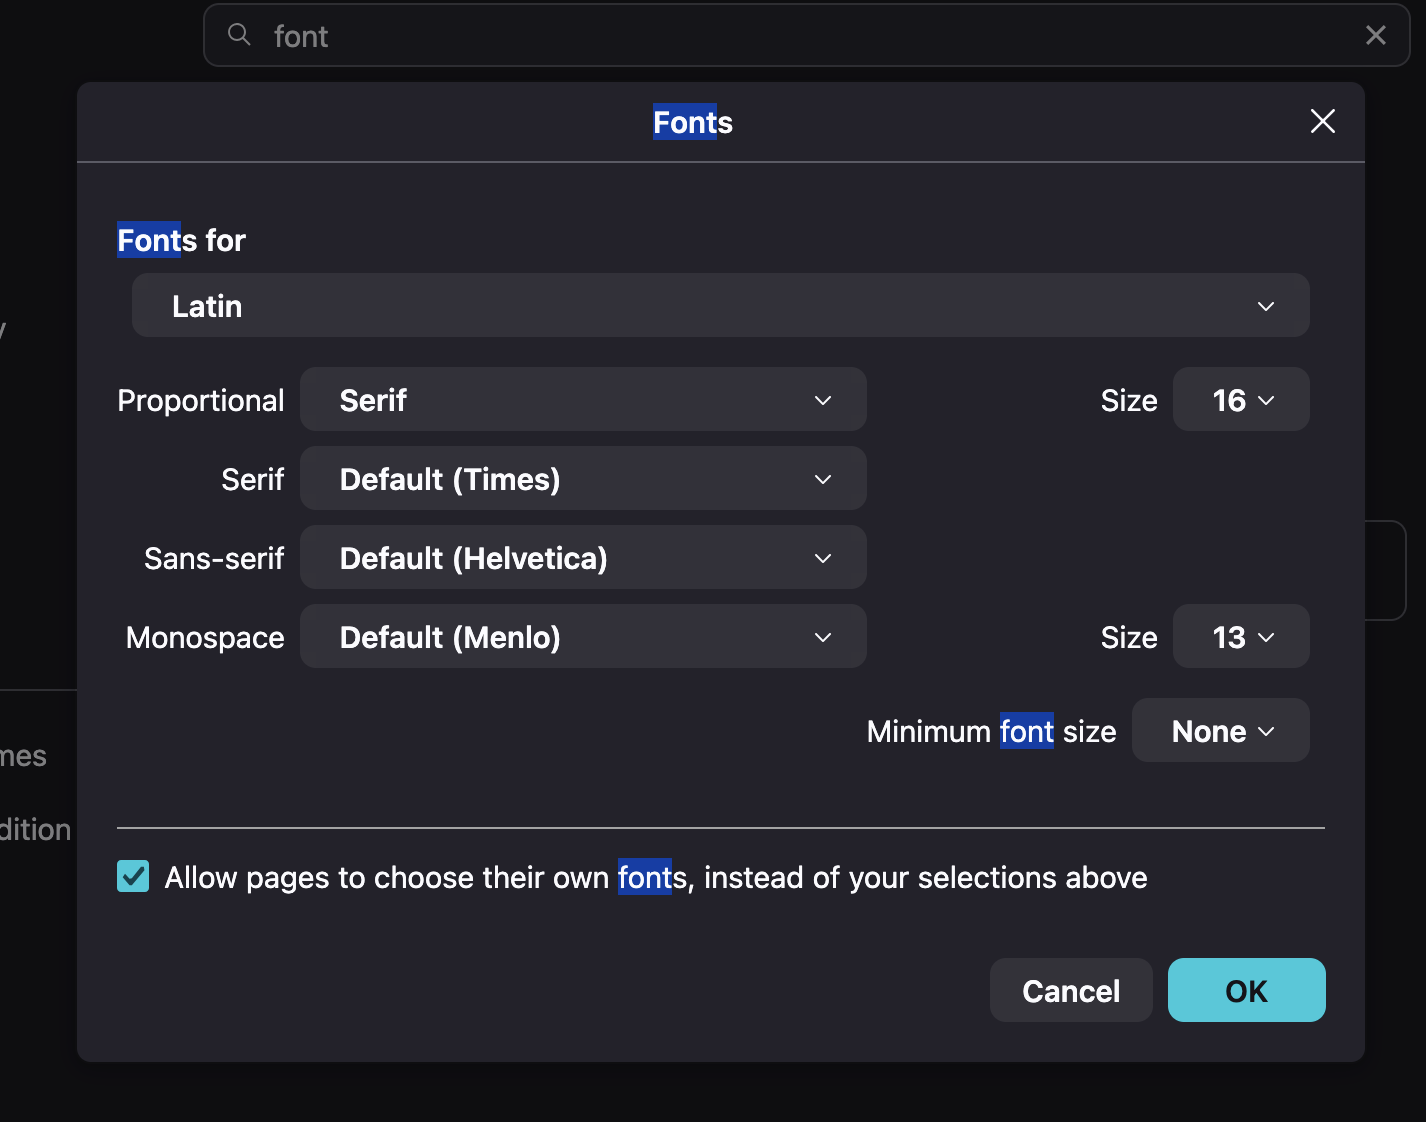Click the chevron on Default (Menlo) selector
This screenshot has width=1426, height=1122.
(x=823, y=637)
